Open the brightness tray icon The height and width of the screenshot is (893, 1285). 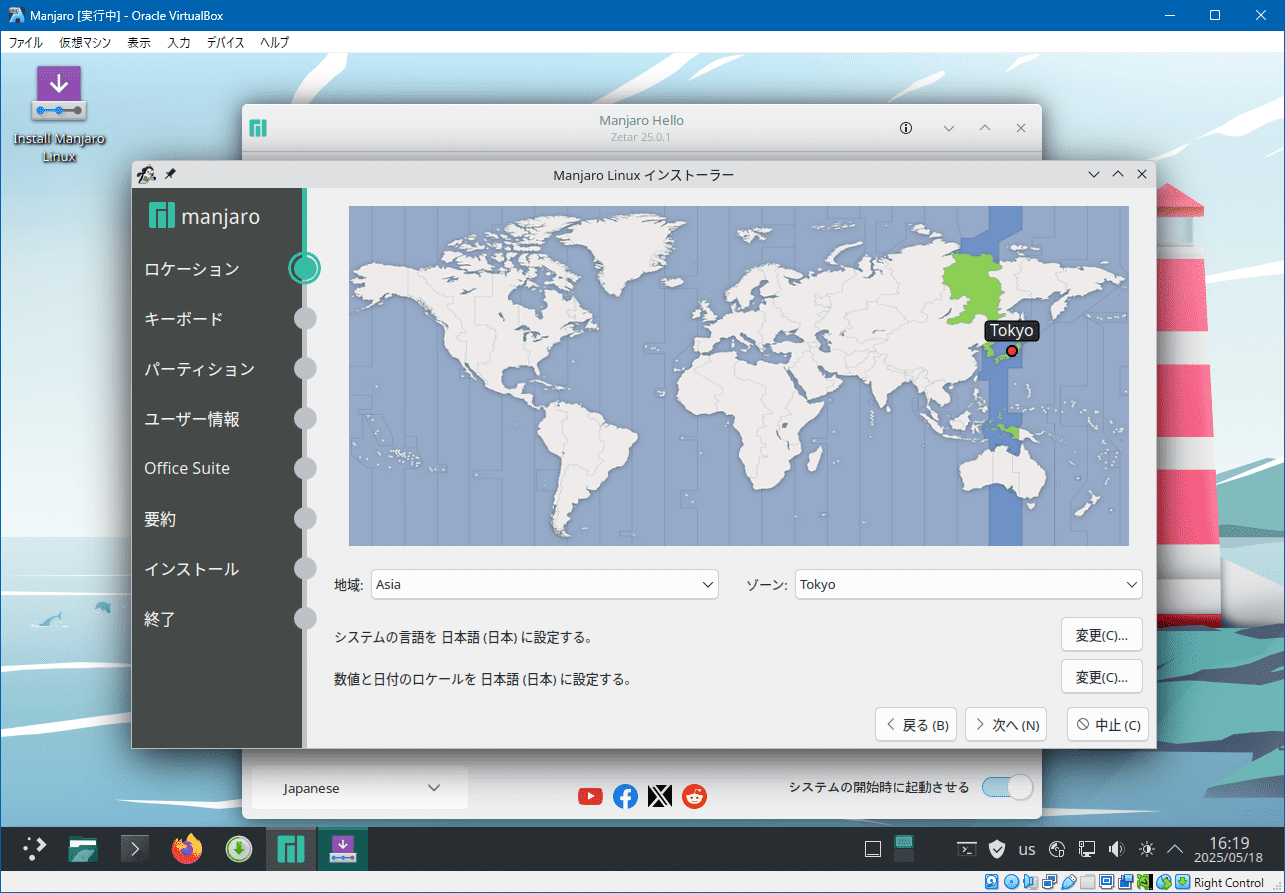coord(1146,849)
